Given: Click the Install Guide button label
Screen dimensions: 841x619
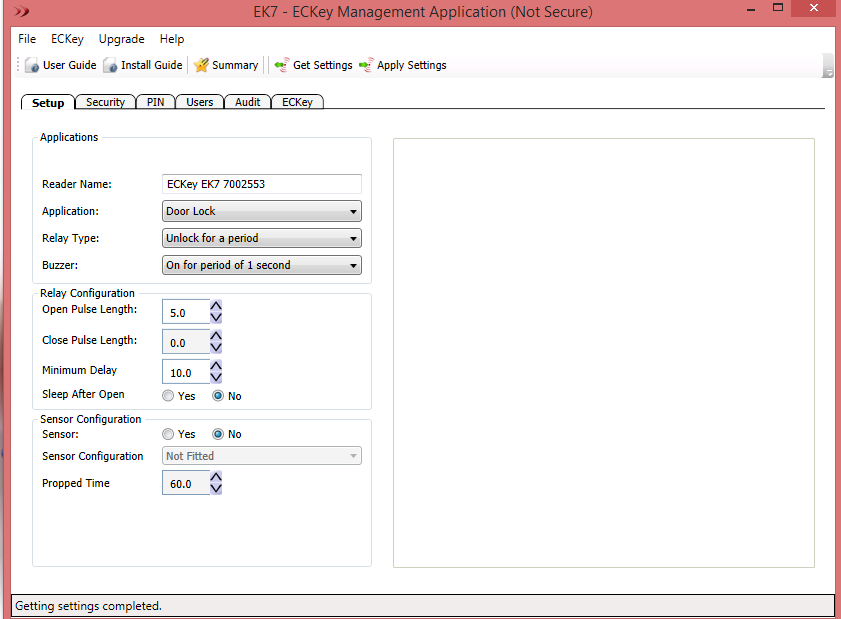Looking at the screenshot, I should [152, 65].
